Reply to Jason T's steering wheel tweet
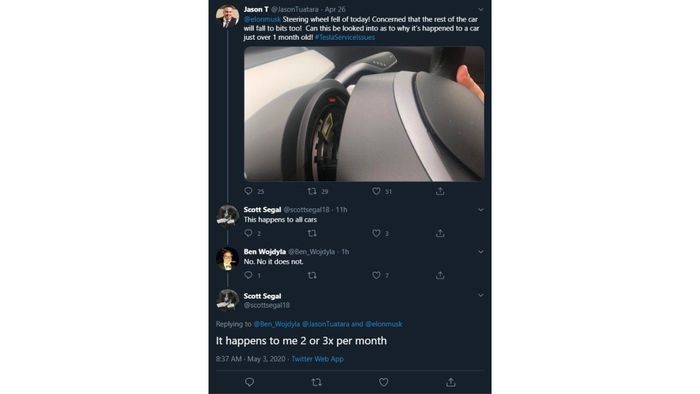 click(x=248, y=191)
